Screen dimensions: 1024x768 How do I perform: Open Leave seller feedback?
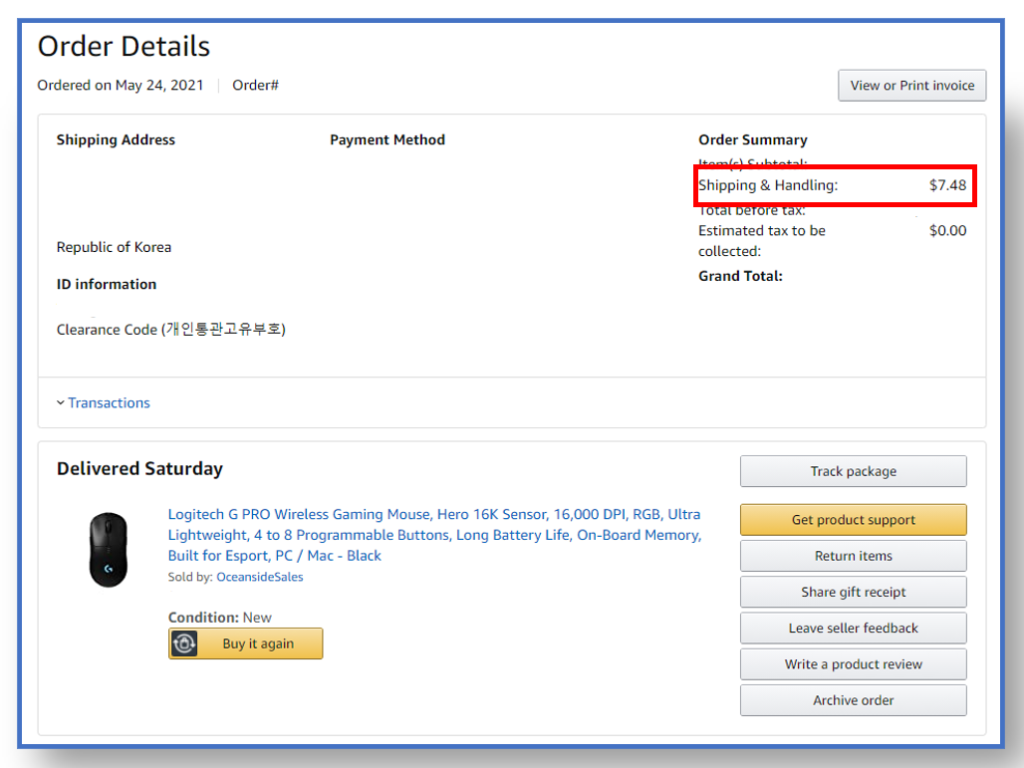[x=853, y=628]
